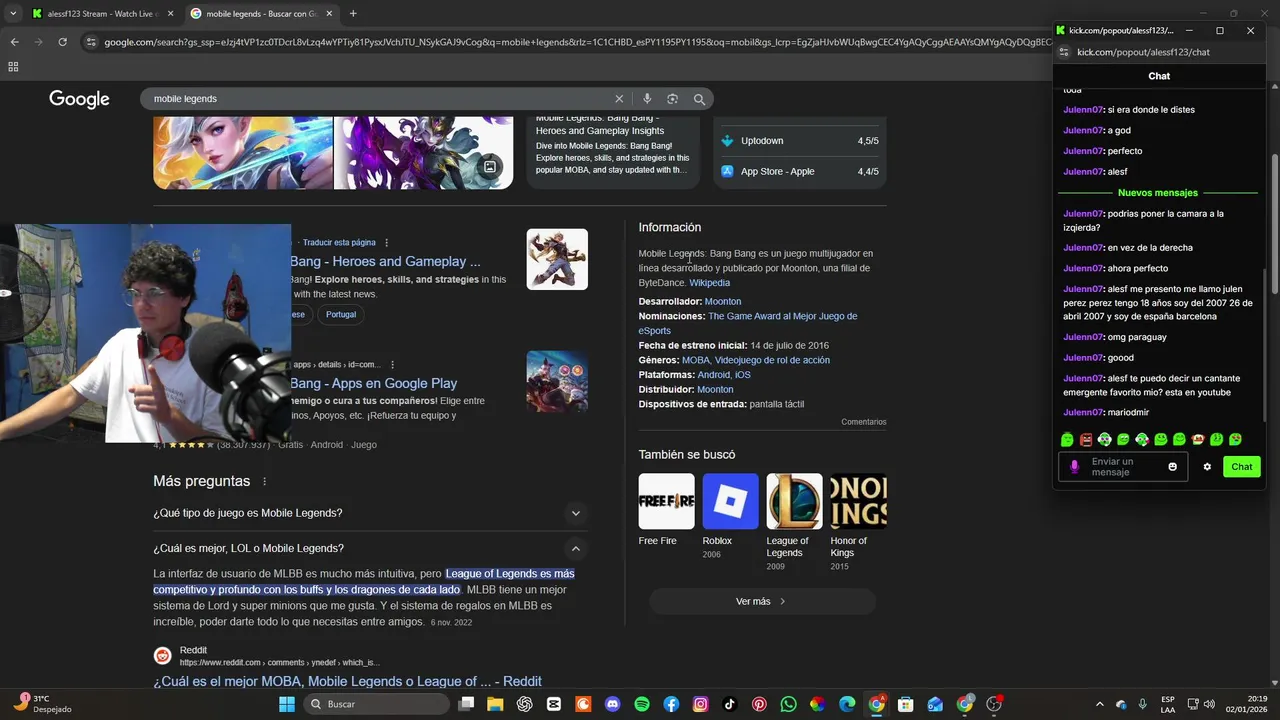The width and height of the screenshot is (1280, 720).
Task: Click the Google logo
Action: (79, 99)
